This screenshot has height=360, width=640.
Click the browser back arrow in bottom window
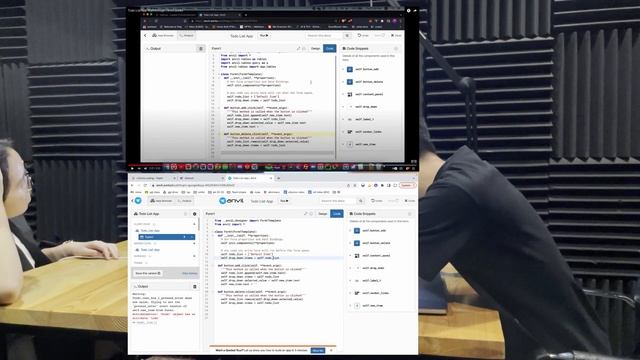132,185
